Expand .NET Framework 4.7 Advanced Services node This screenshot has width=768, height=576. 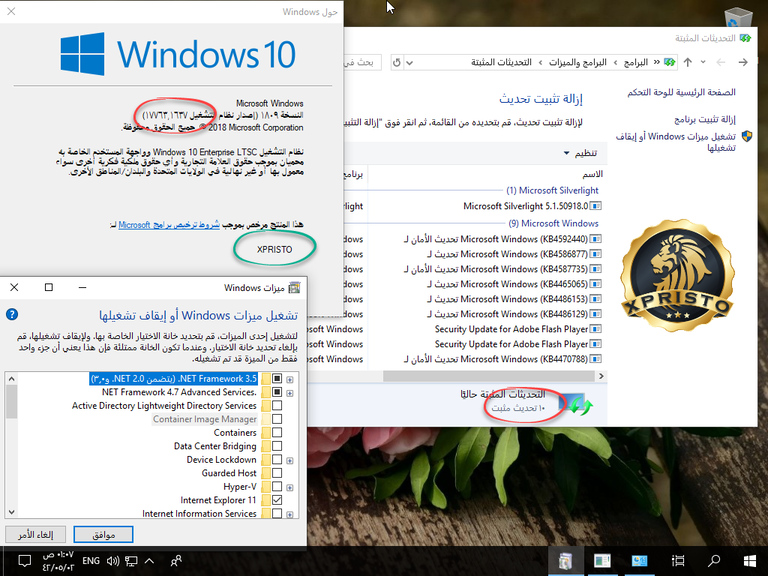pyautogui.click(x=290, y=393)
